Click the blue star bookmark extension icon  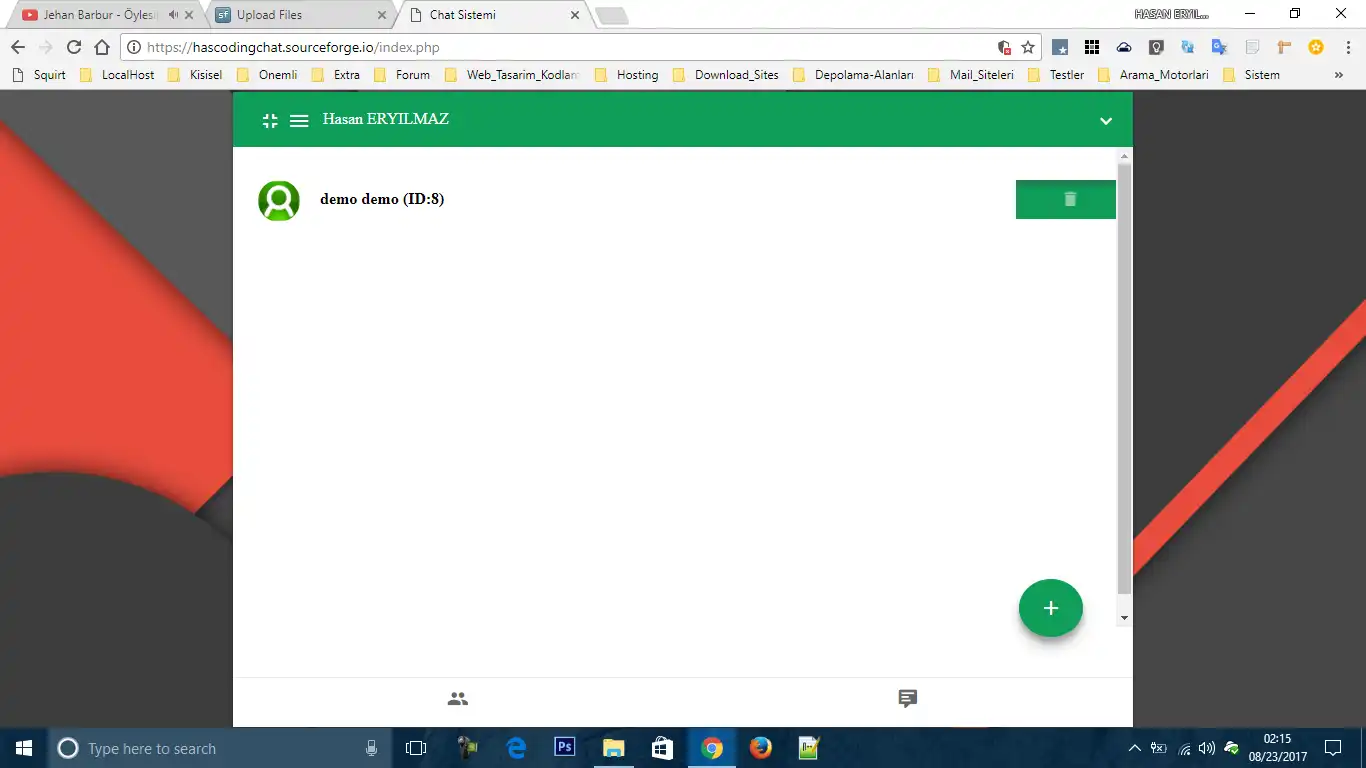[x=1060, y=47]
